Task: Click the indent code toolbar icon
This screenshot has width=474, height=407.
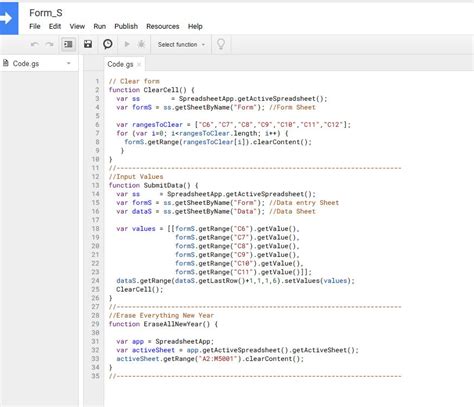Action: (x=68, y=44)
